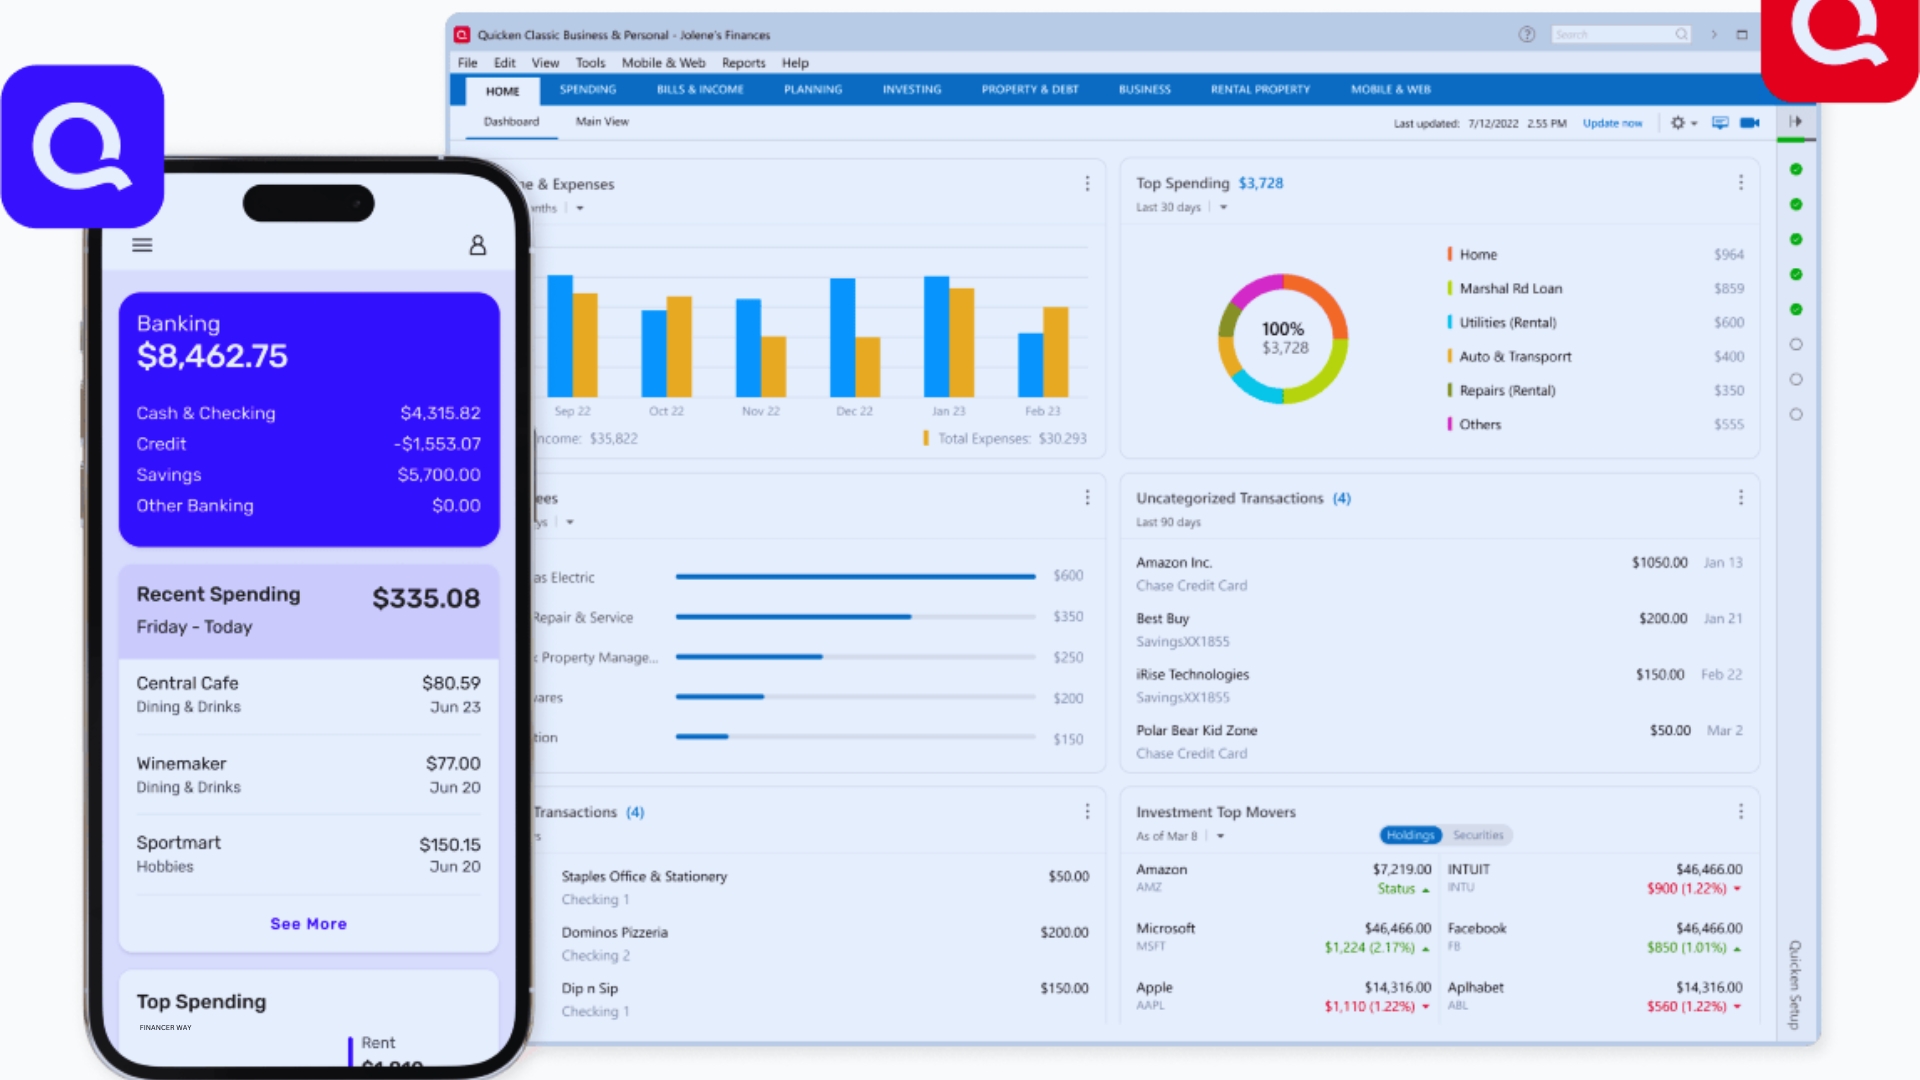This screenshot has height=1080, width=1920.
Task: Click the search input field
Action: point(1620,35)
